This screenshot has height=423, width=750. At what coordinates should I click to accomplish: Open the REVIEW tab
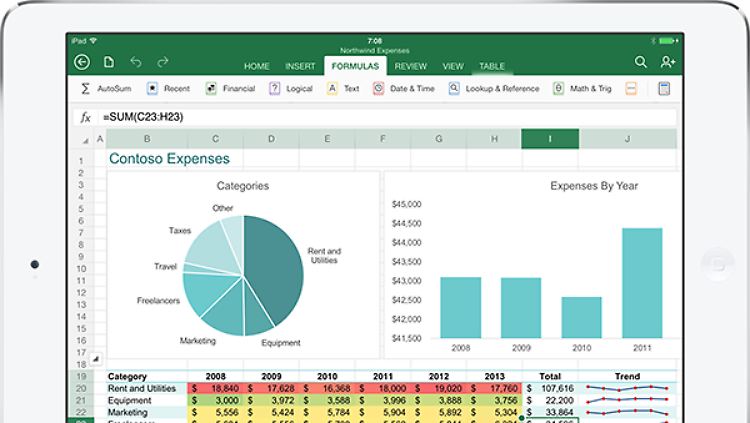tap(410, 67)
